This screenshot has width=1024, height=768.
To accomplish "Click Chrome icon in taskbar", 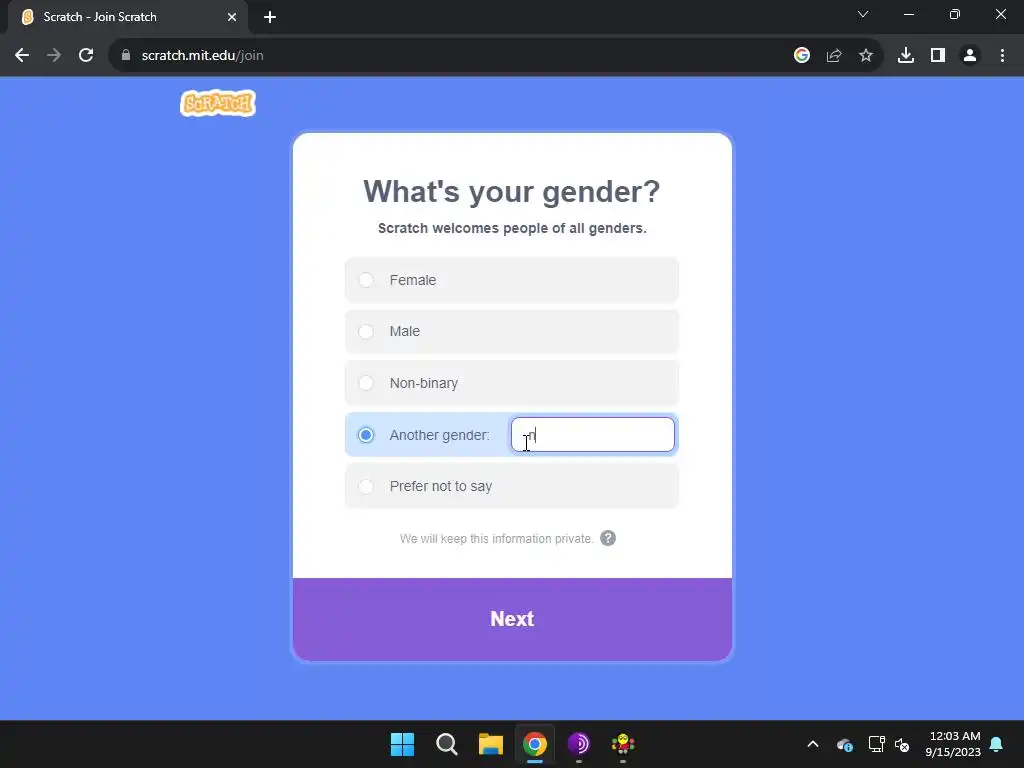I will coord(534,744).
